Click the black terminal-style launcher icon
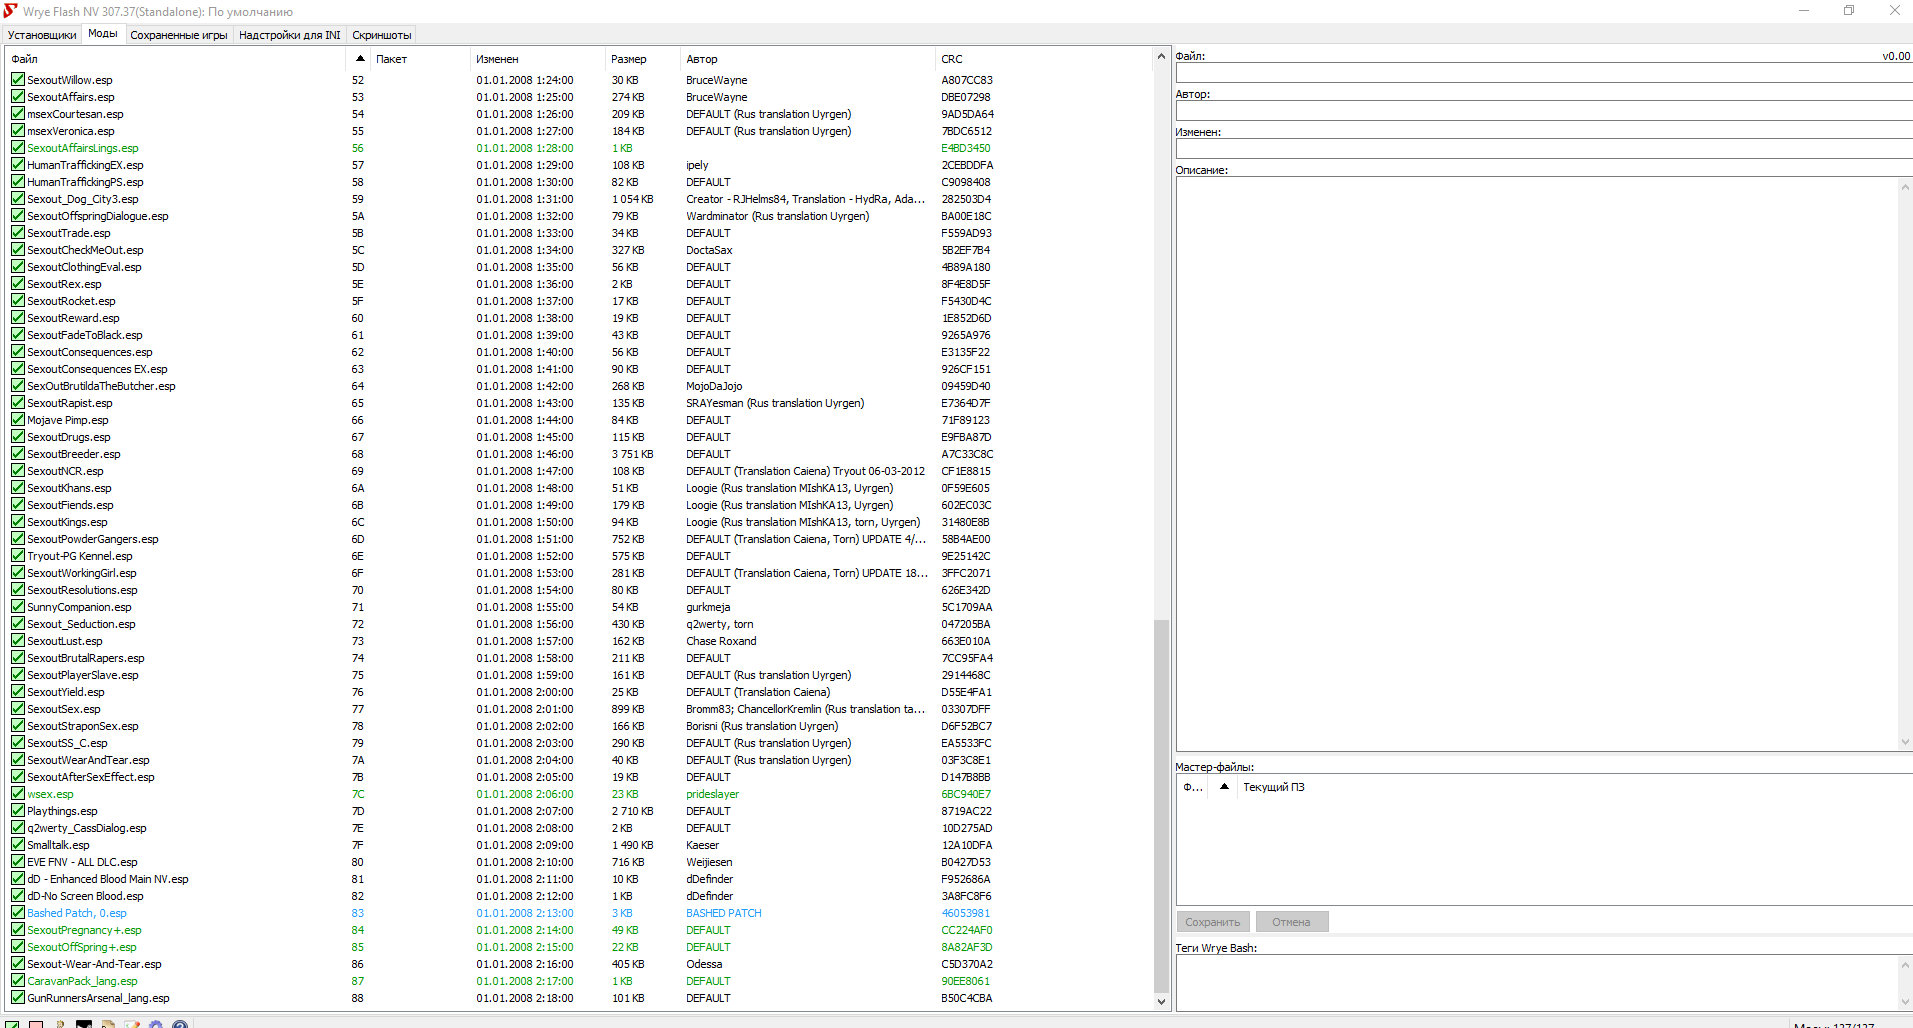Viewport: 1913px width, 1028px height. (x=84, y=1024)
